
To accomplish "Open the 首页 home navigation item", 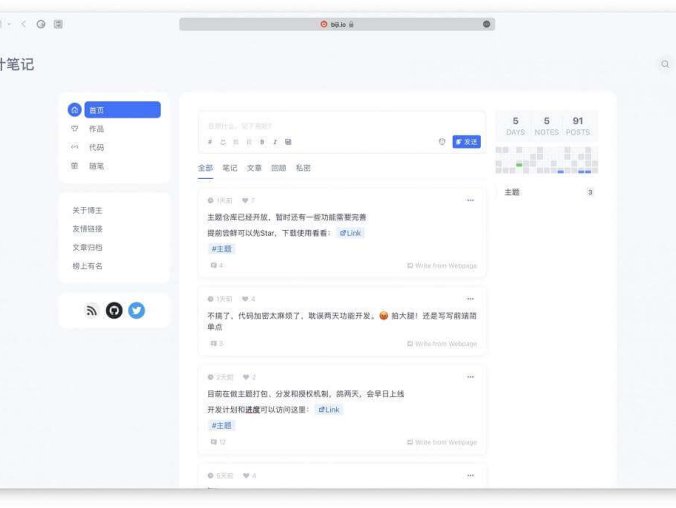I will point(122,110).
